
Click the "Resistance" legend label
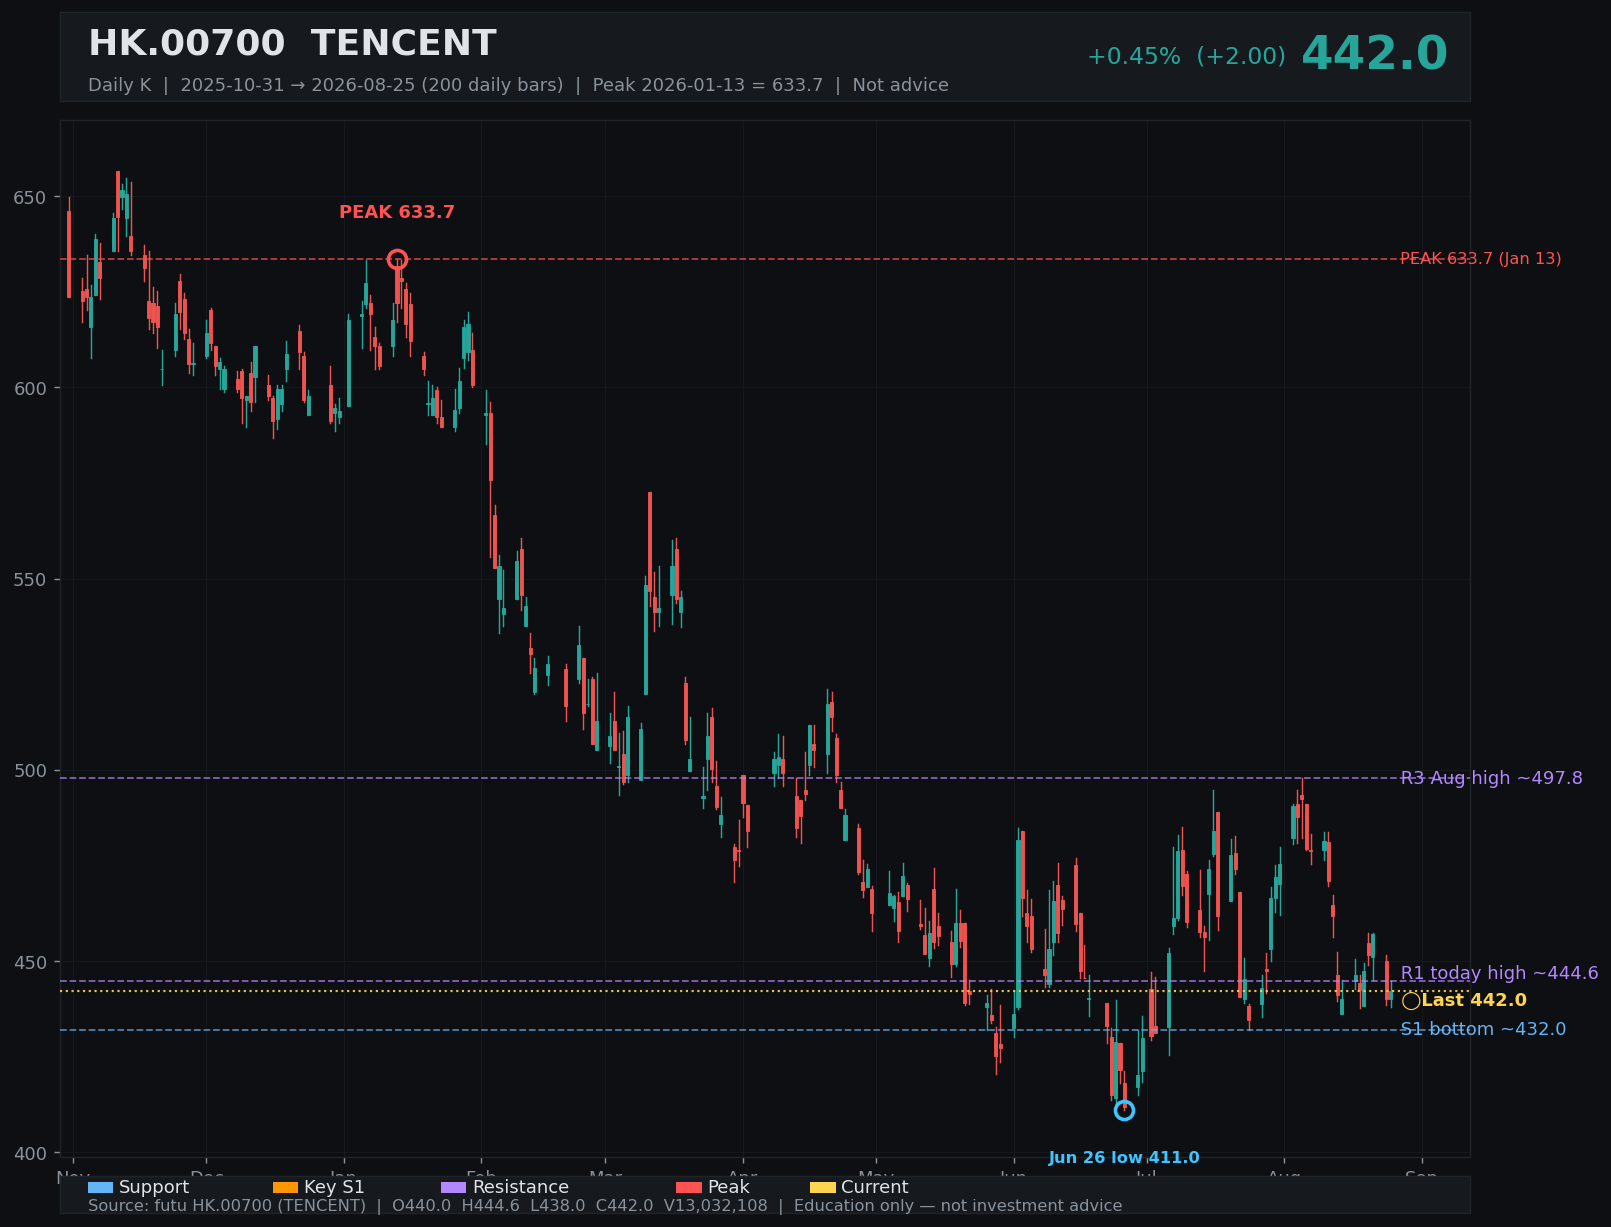(x=520, y=1187)
